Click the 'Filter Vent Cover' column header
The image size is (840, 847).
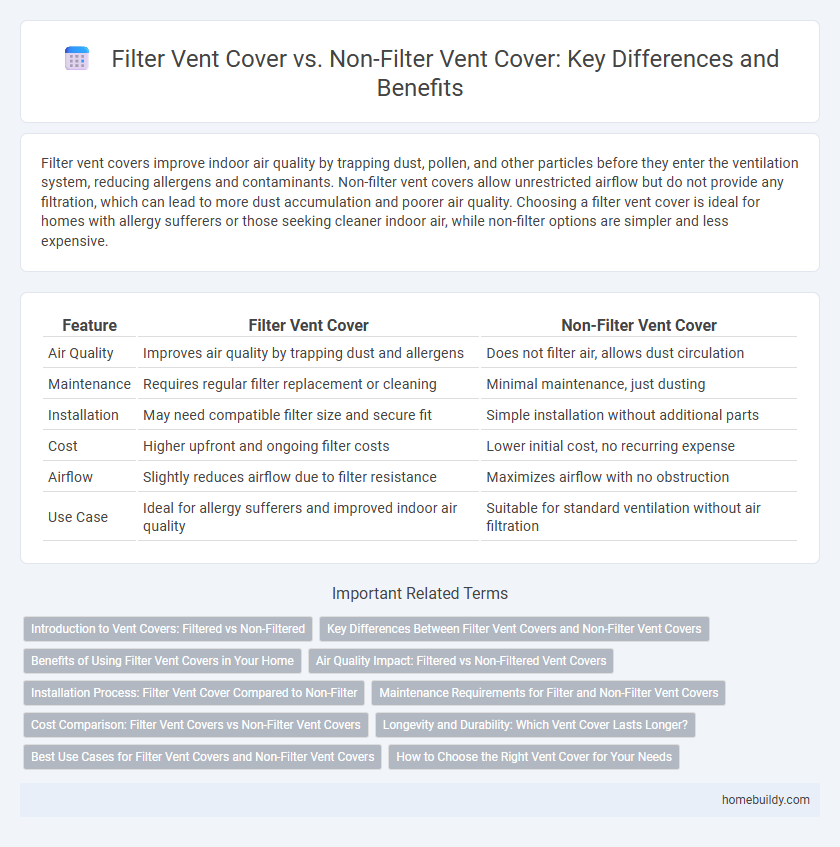[308, 325]
